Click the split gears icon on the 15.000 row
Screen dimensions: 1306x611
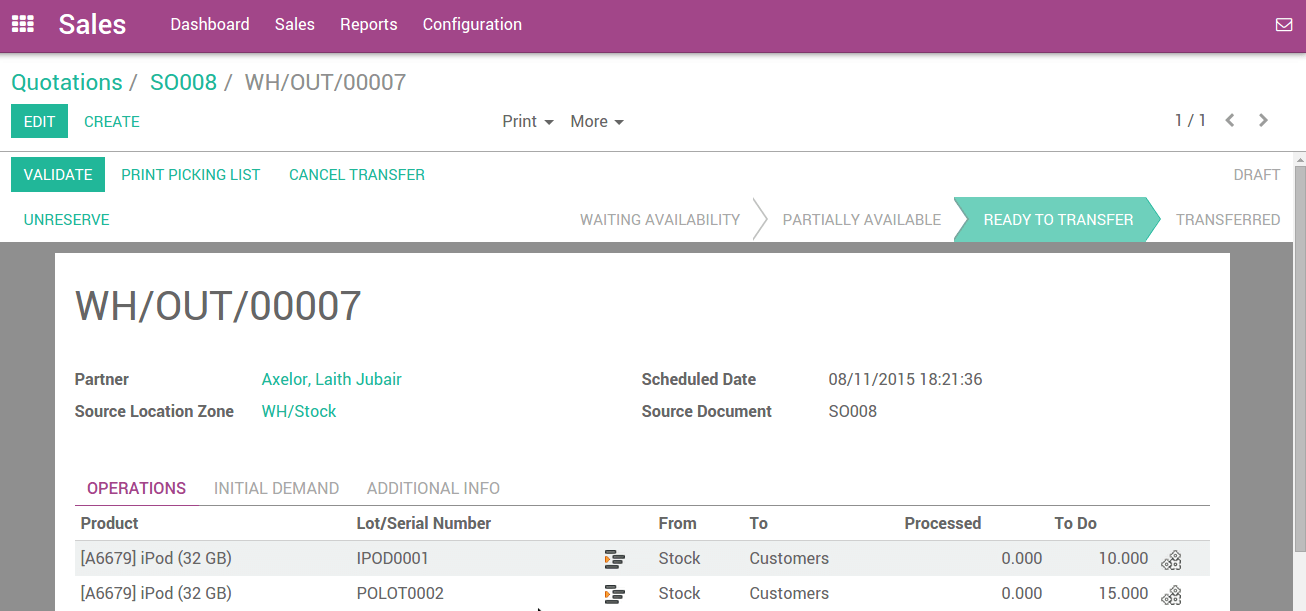pyautogui.click(x=1171, y=594)
